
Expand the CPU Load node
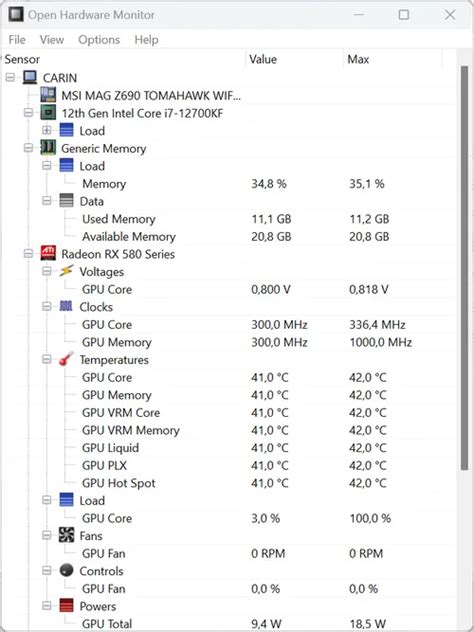click(x=47, y=131)
